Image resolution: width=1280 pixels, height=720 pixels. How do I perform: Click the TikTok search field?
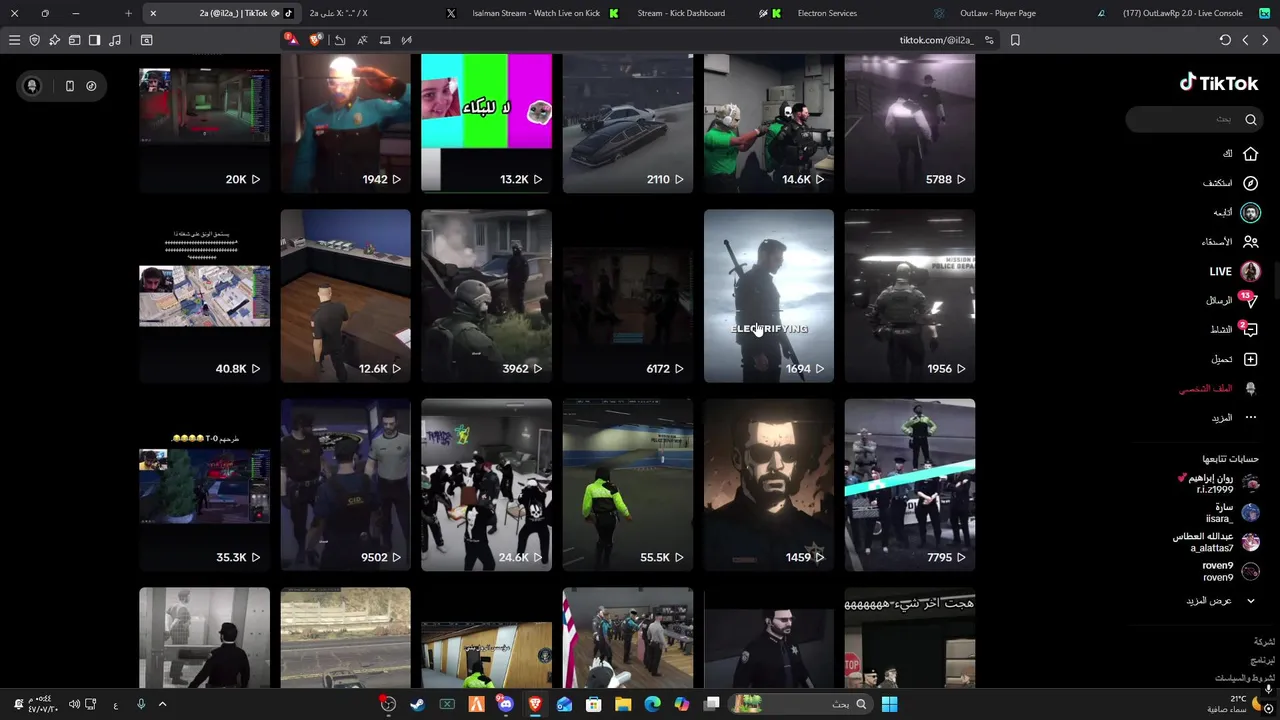coord(1193,119)
